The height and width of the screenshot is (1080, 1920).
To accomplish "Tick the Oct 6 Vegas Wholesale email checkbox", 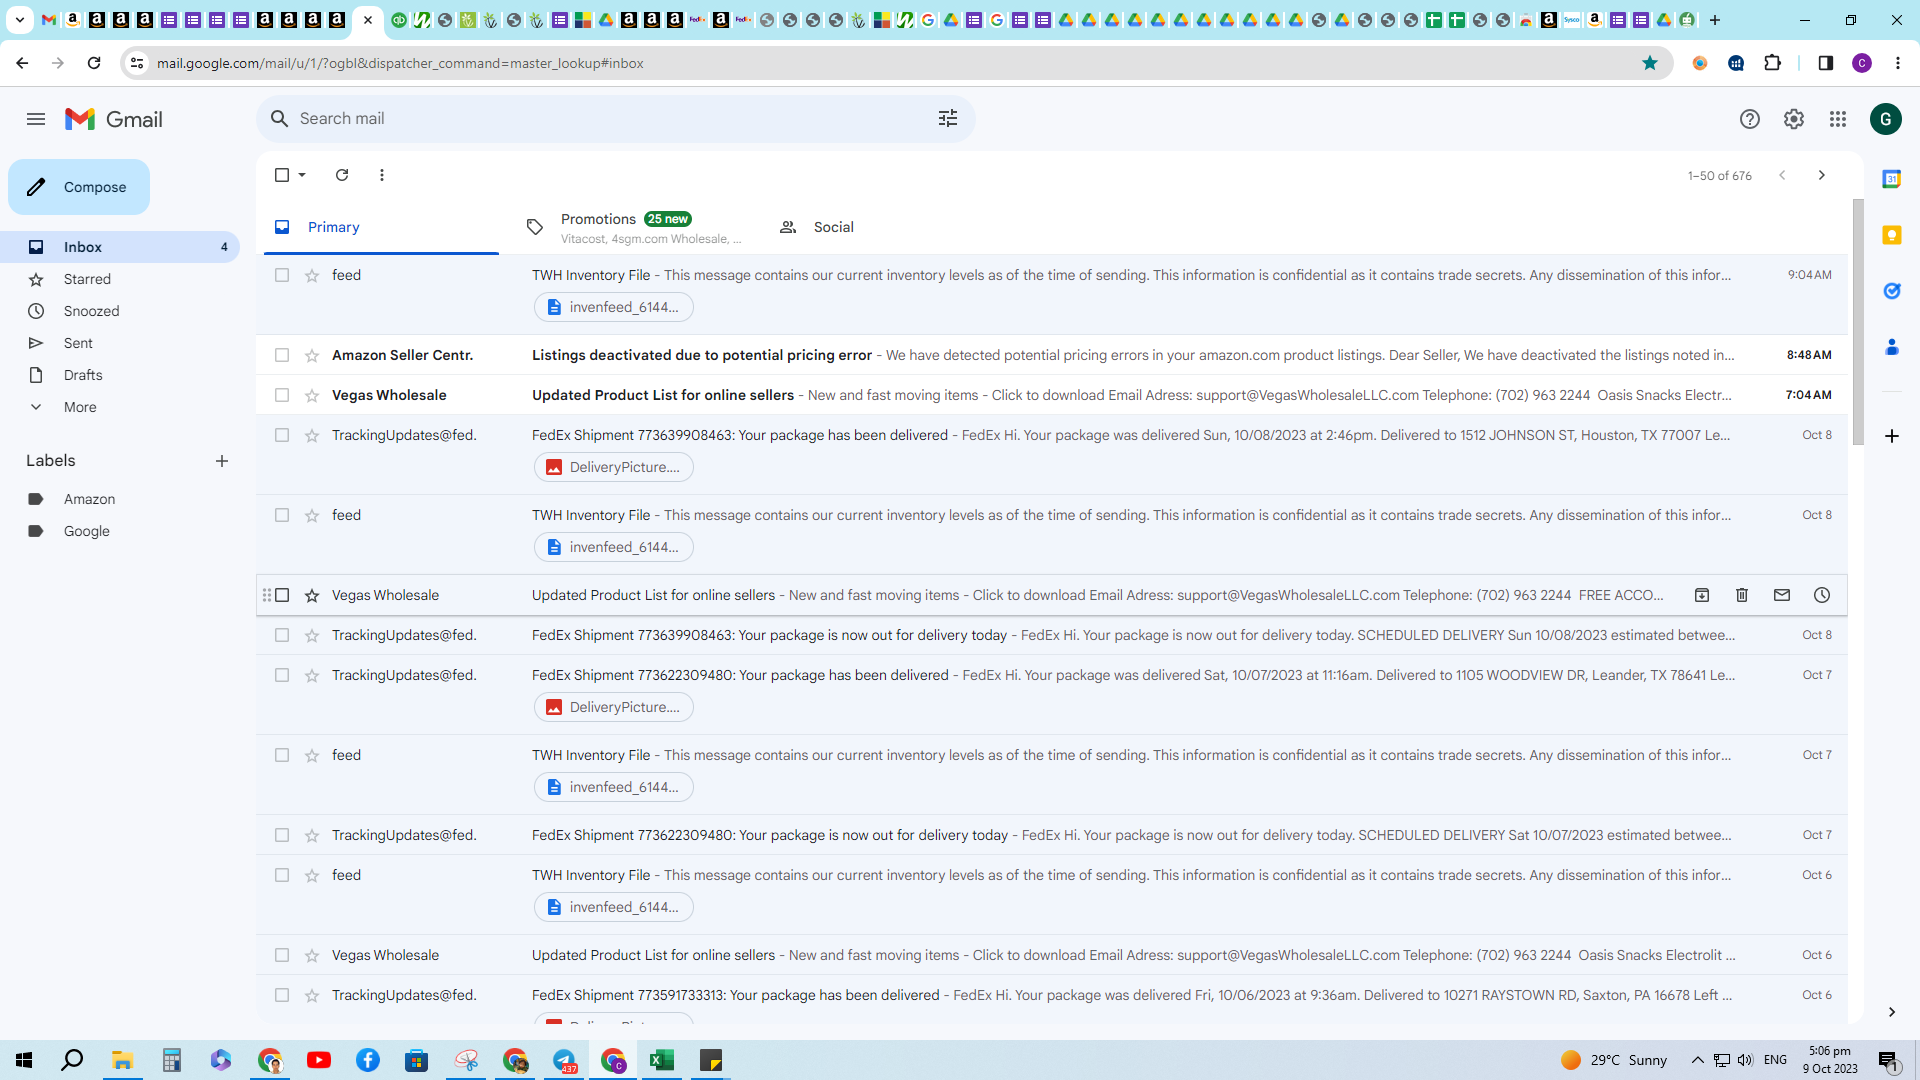I will coord(282,955).
